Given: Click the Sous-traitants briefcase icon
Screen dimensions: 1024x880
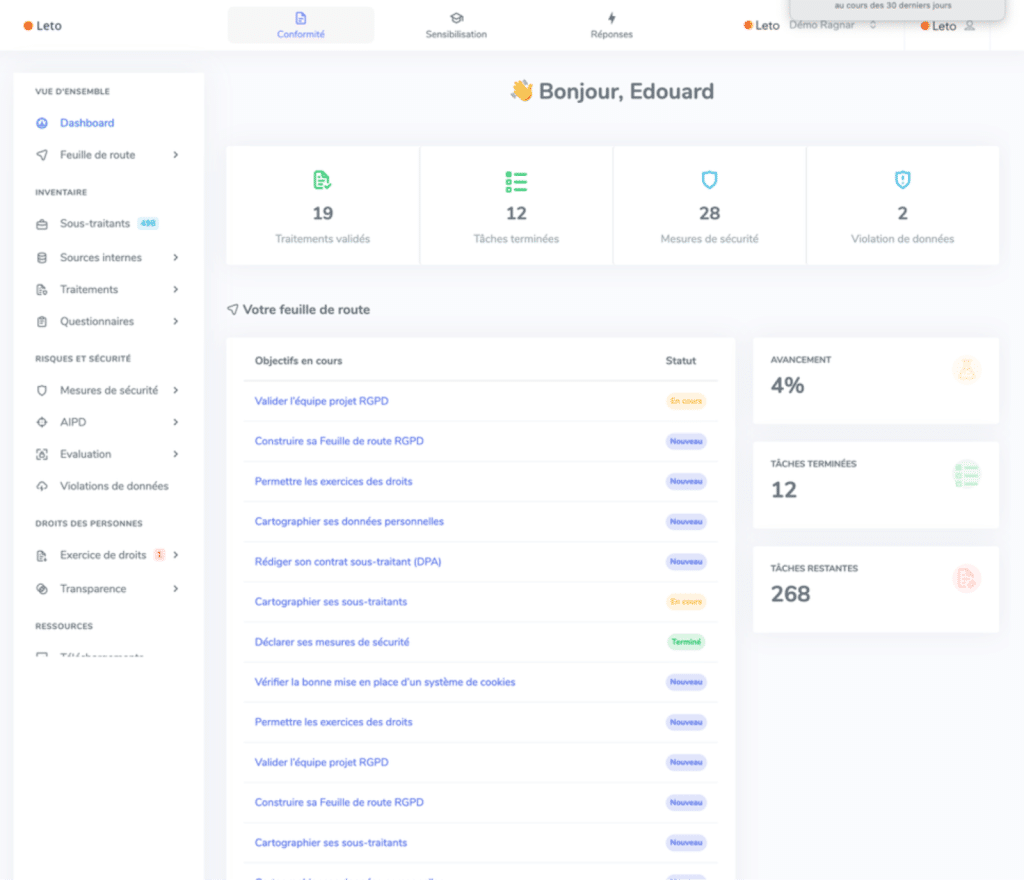Looking at the screenshot, I should (42, 224).
